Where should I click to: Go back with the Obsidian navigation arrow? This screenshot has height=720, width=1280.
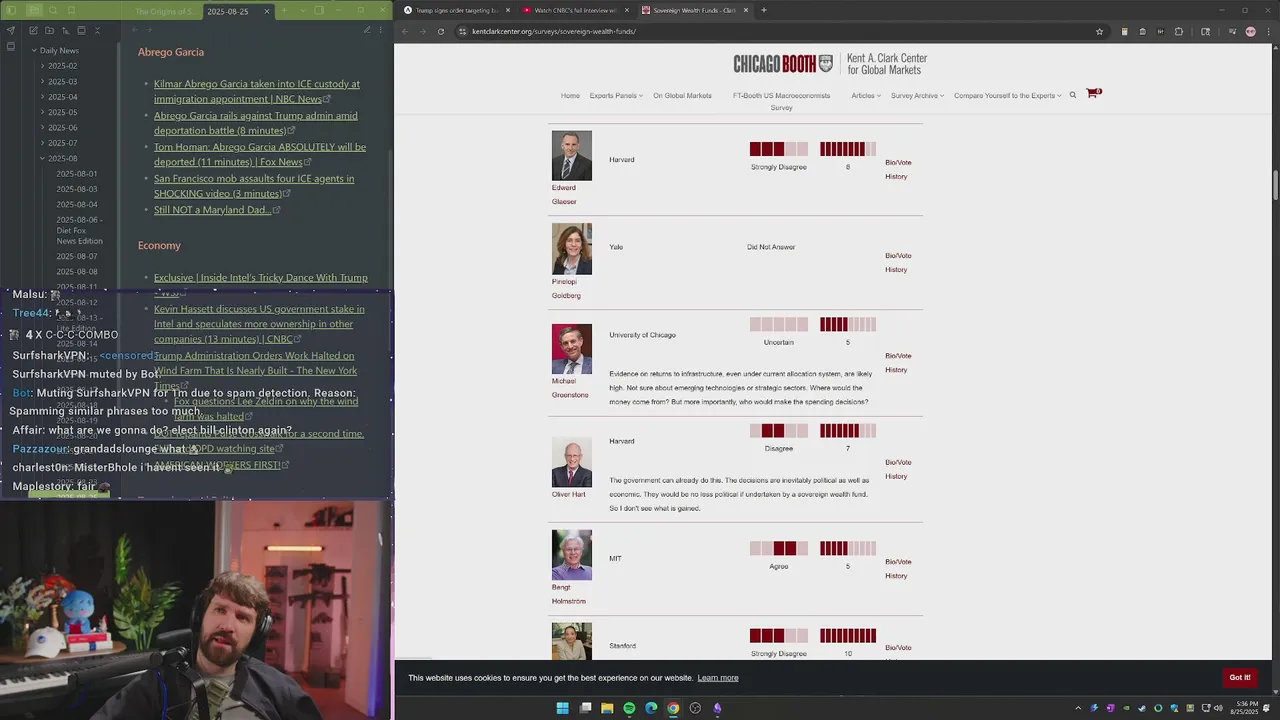tap(135, 30)
